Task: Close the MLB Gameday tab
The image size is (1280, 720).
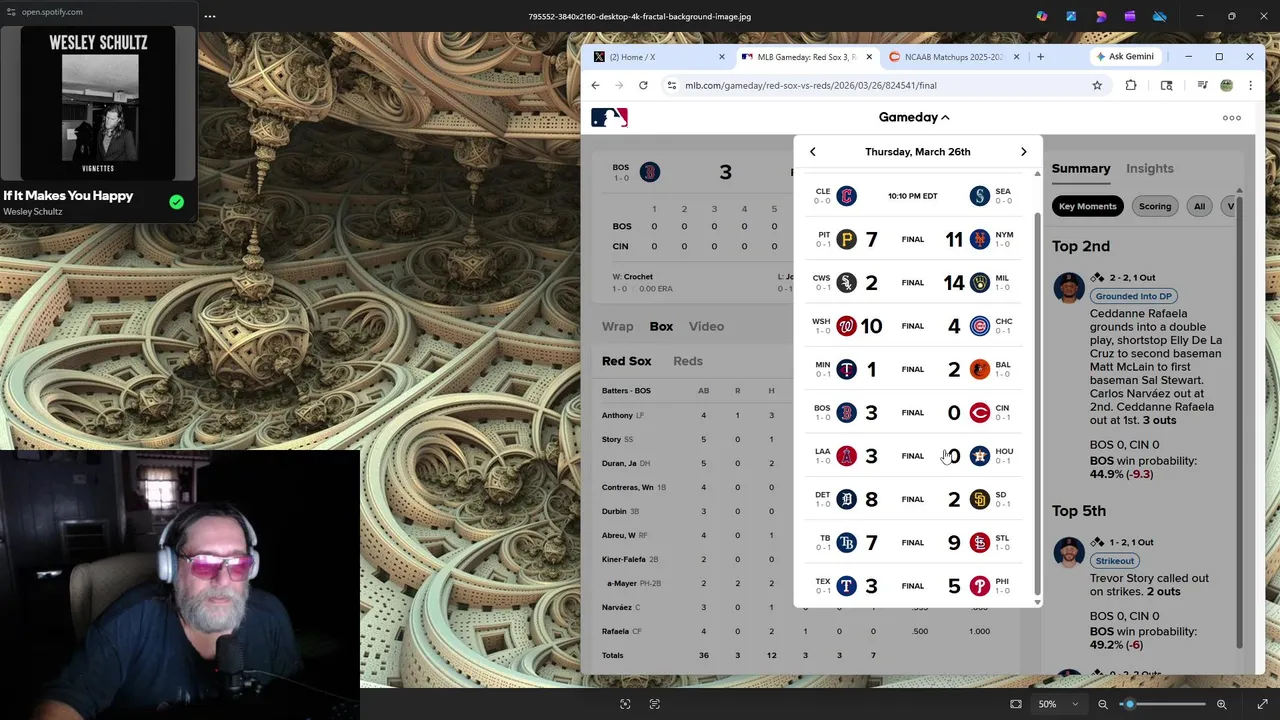Action: pyautogui.click(x=869, y=57)
